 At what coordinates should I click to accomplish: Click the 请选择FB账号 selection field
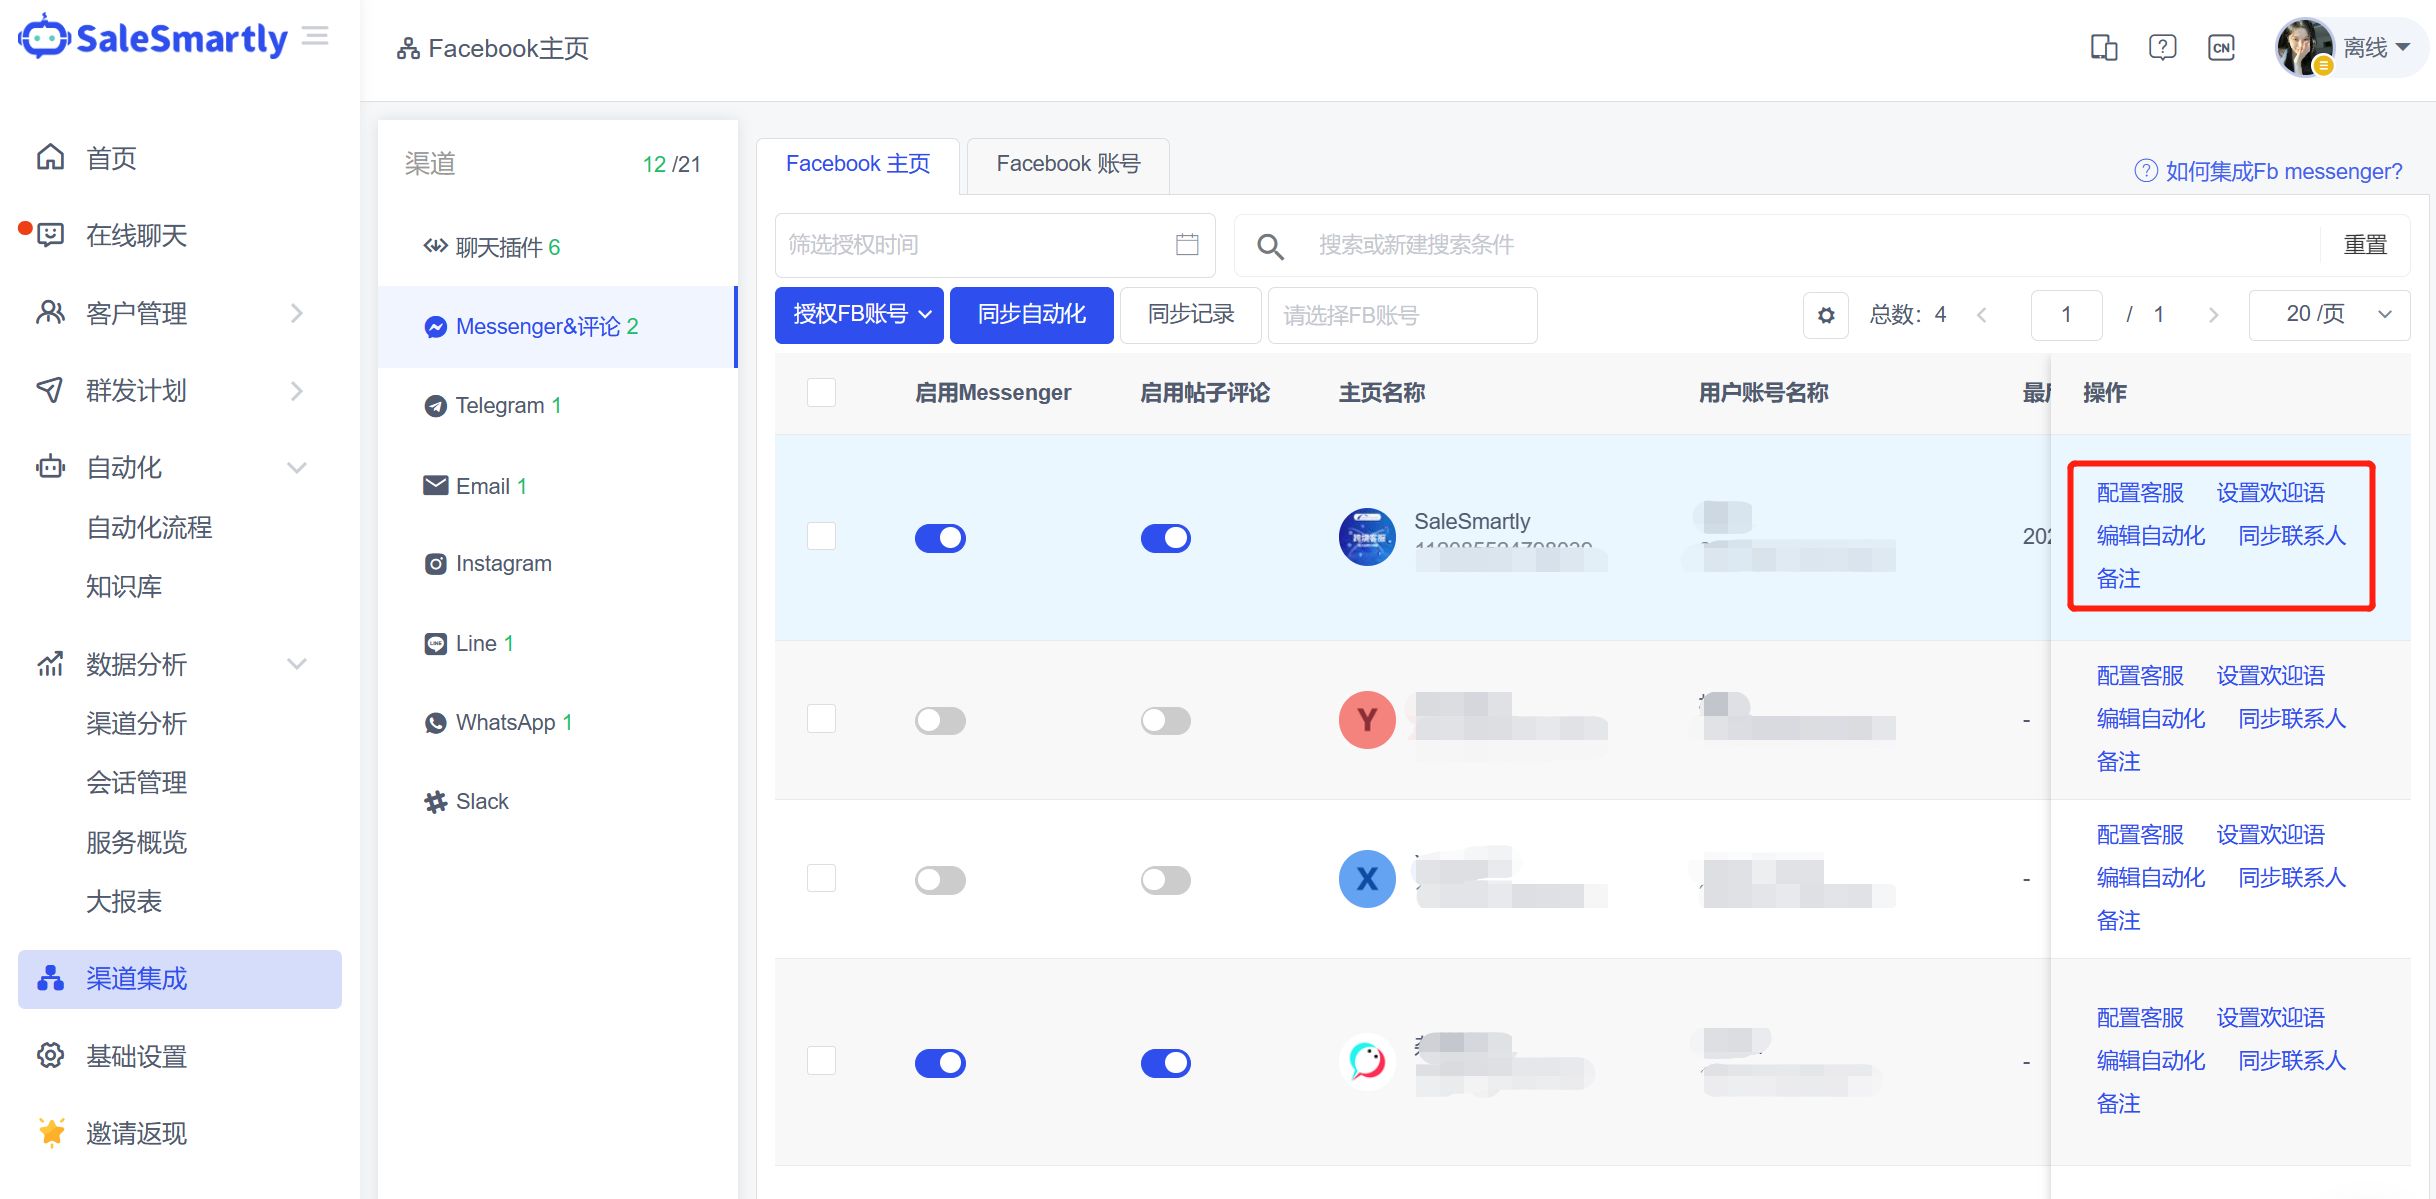coord(1402,315)
